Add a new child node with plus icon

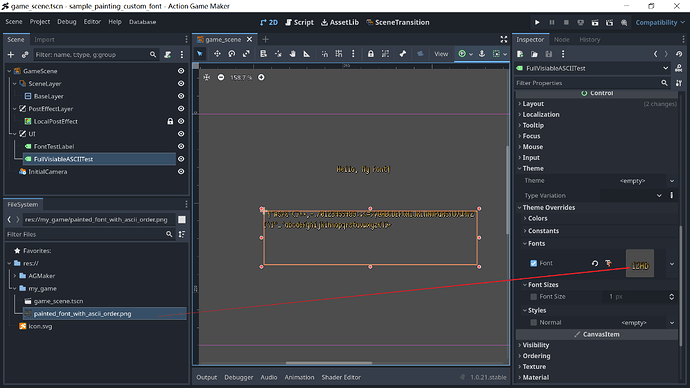[11, 55]
